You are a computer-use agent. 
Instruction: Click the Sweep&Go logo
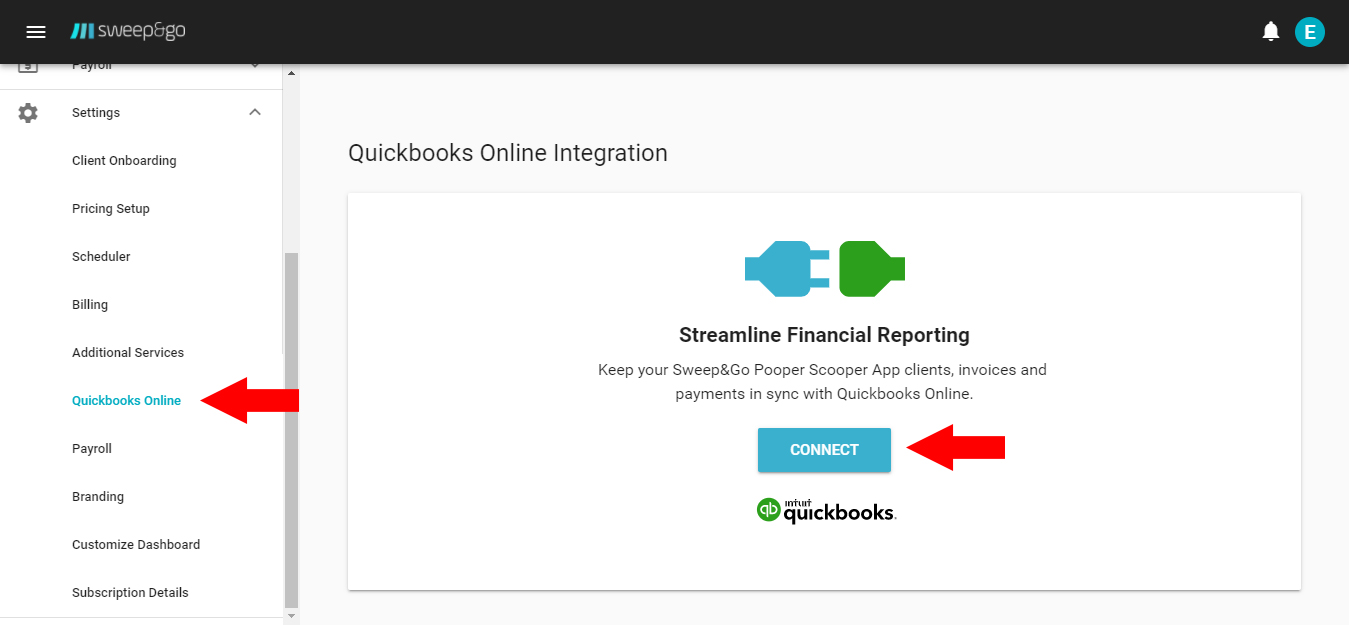click(x=128, y=31)
